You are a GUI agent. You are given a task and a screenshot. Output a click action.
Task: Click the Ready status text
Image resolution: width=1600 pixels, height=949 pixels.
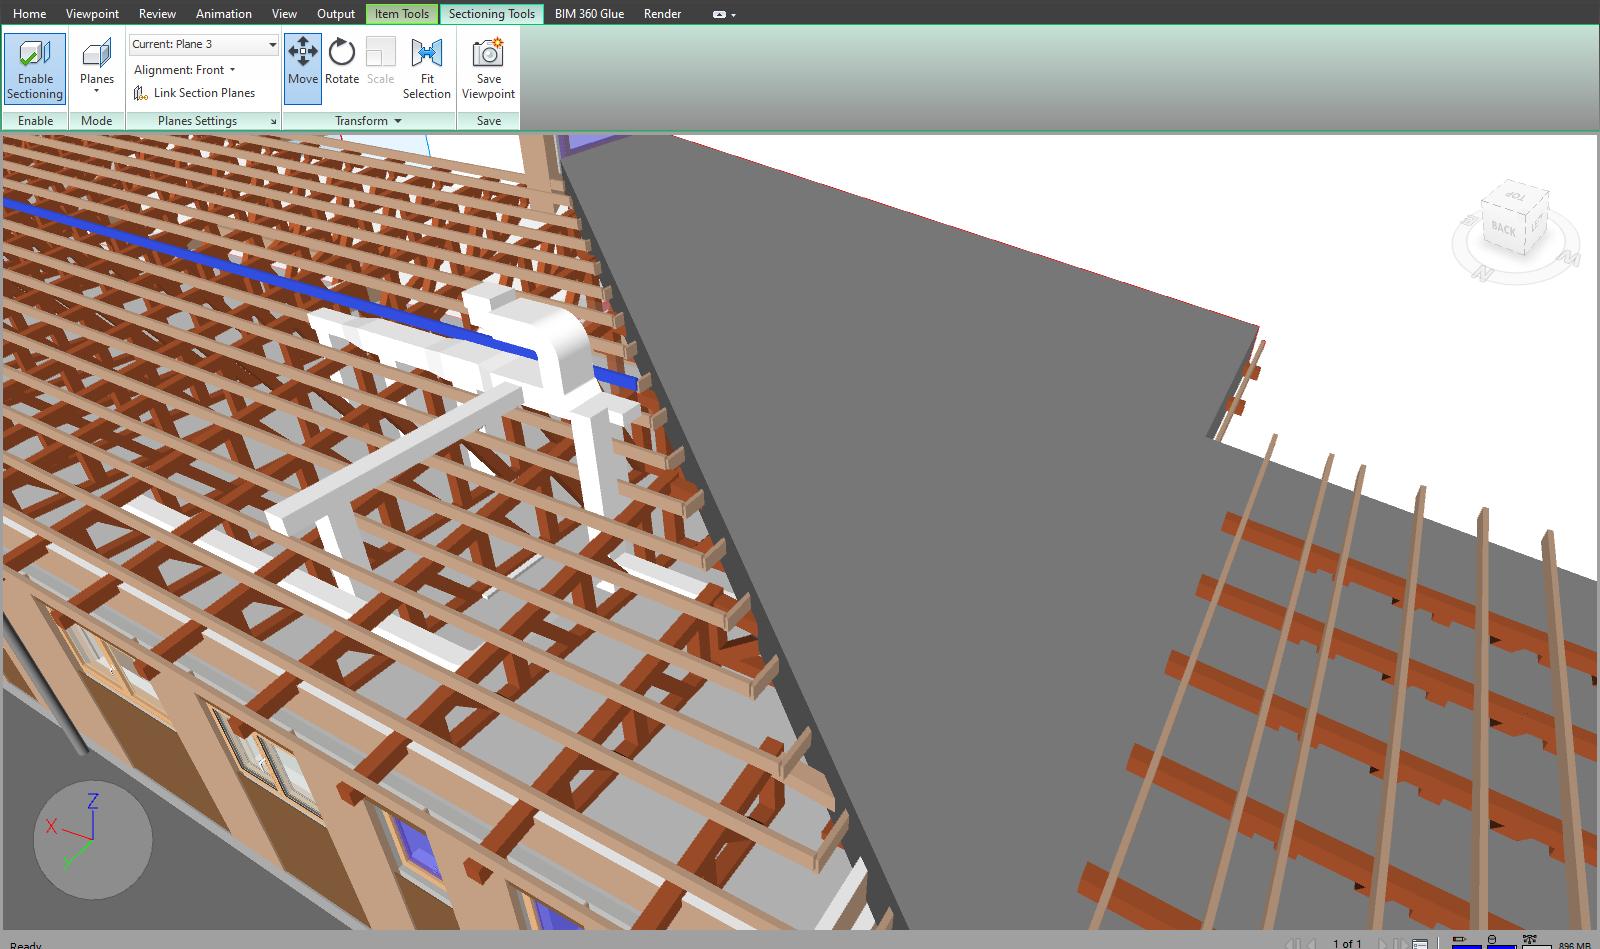tap(26, 944)
